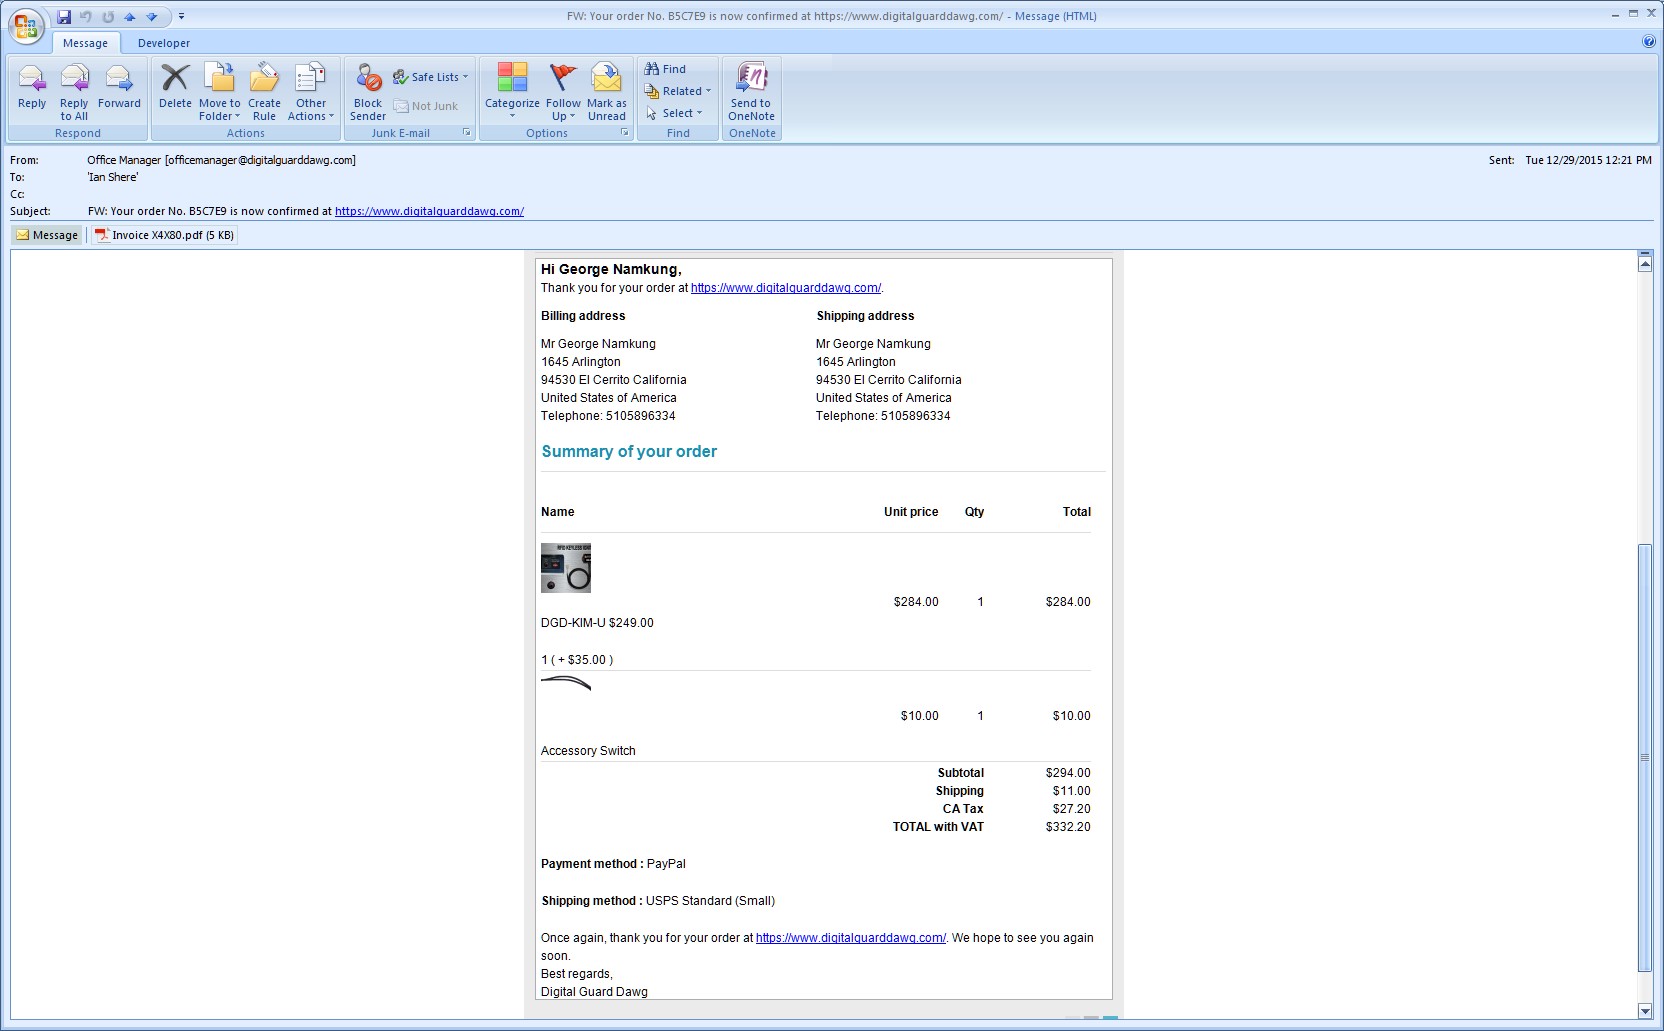Click the link after "Once again, thank you"
This screenshot has height=1031, width=1664.
(851, 938)
